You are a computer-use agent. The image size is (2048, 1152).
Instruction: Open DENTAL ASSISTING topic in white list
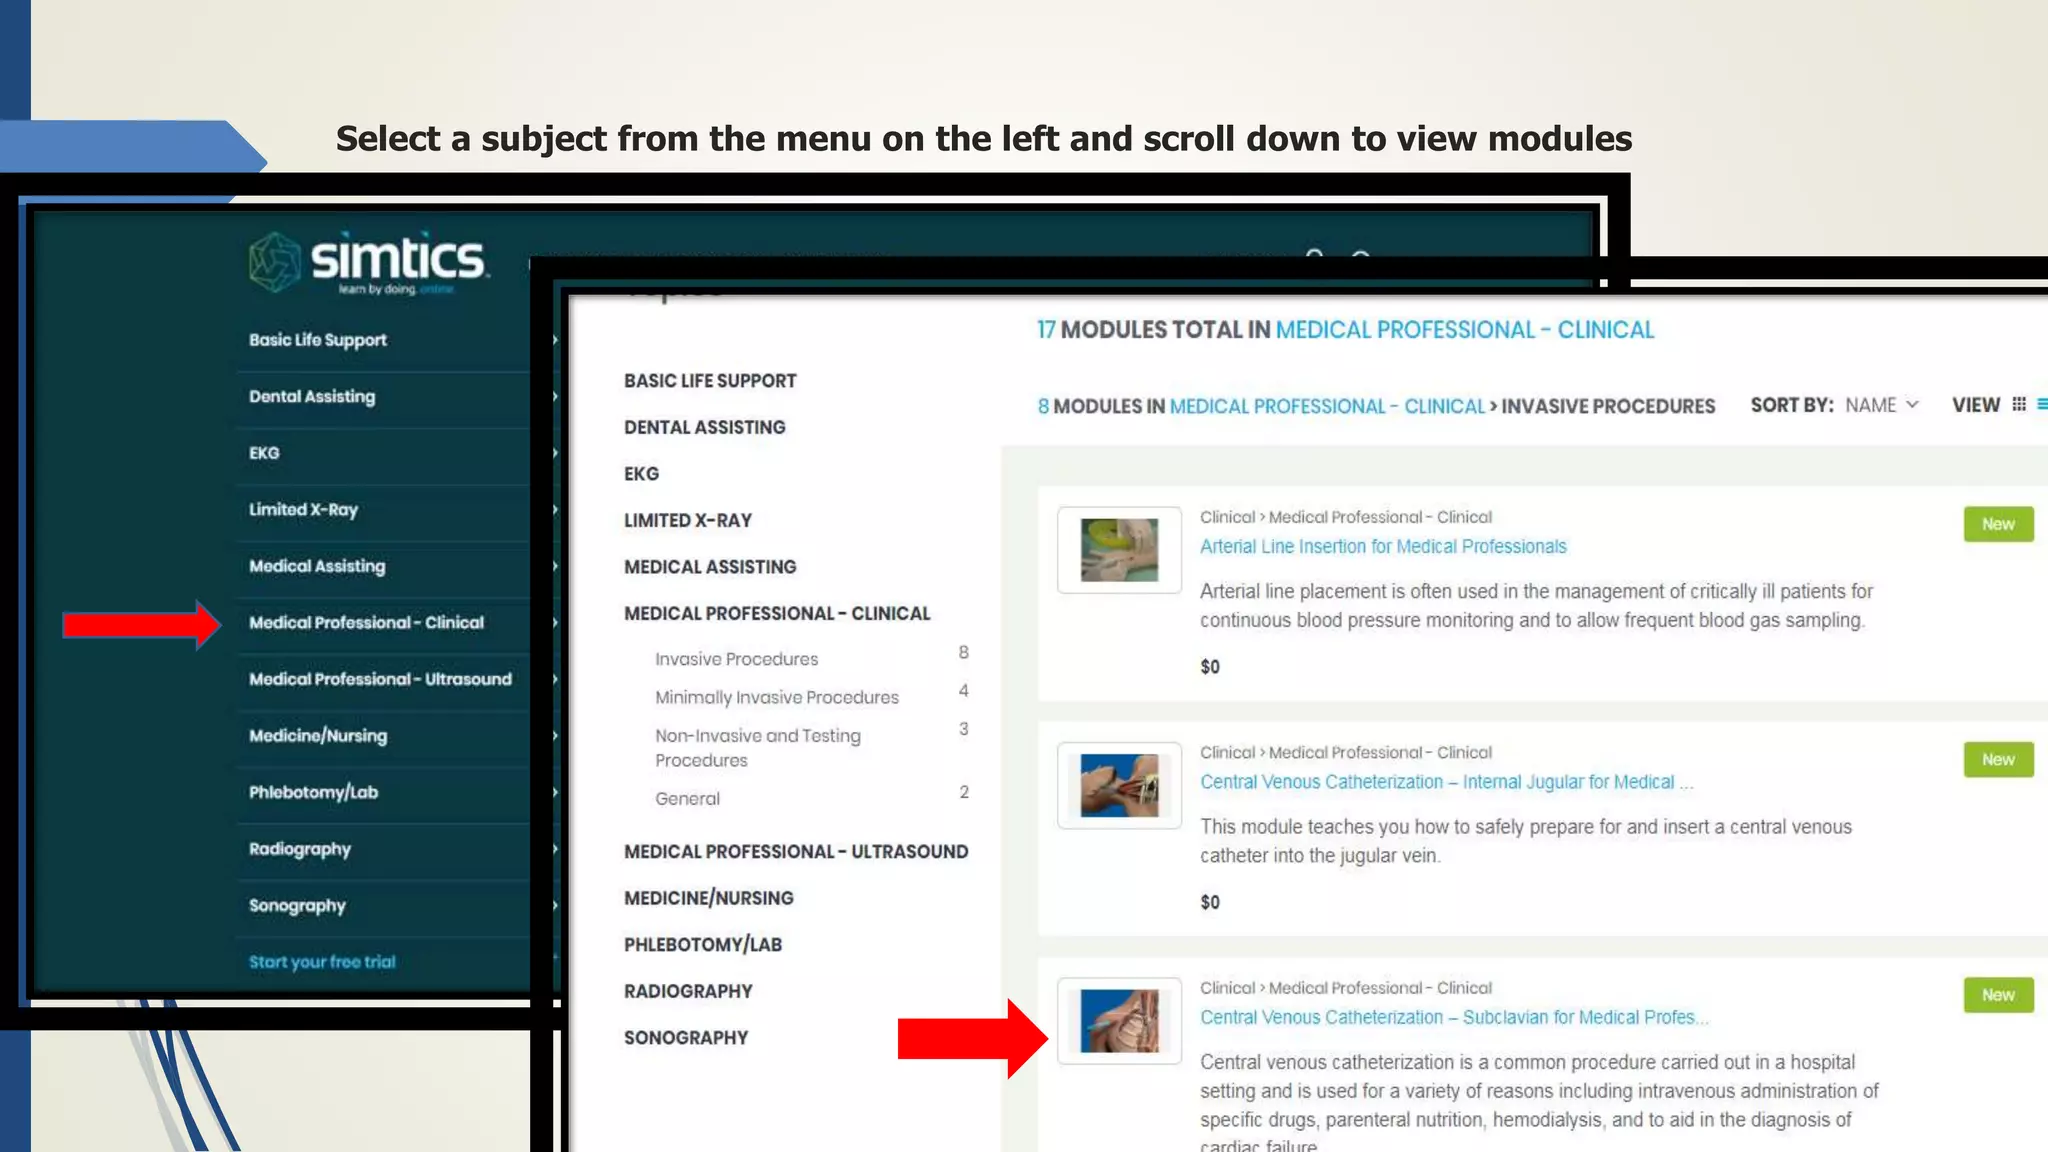click(704, 427)
